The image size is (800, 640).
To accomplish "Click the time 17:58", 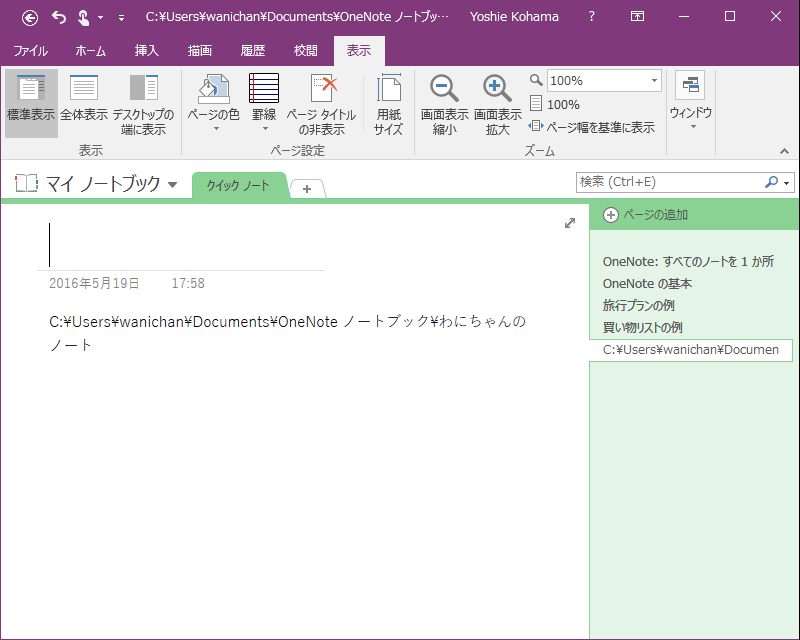I will pyautogui.click(x=188, y=283).
